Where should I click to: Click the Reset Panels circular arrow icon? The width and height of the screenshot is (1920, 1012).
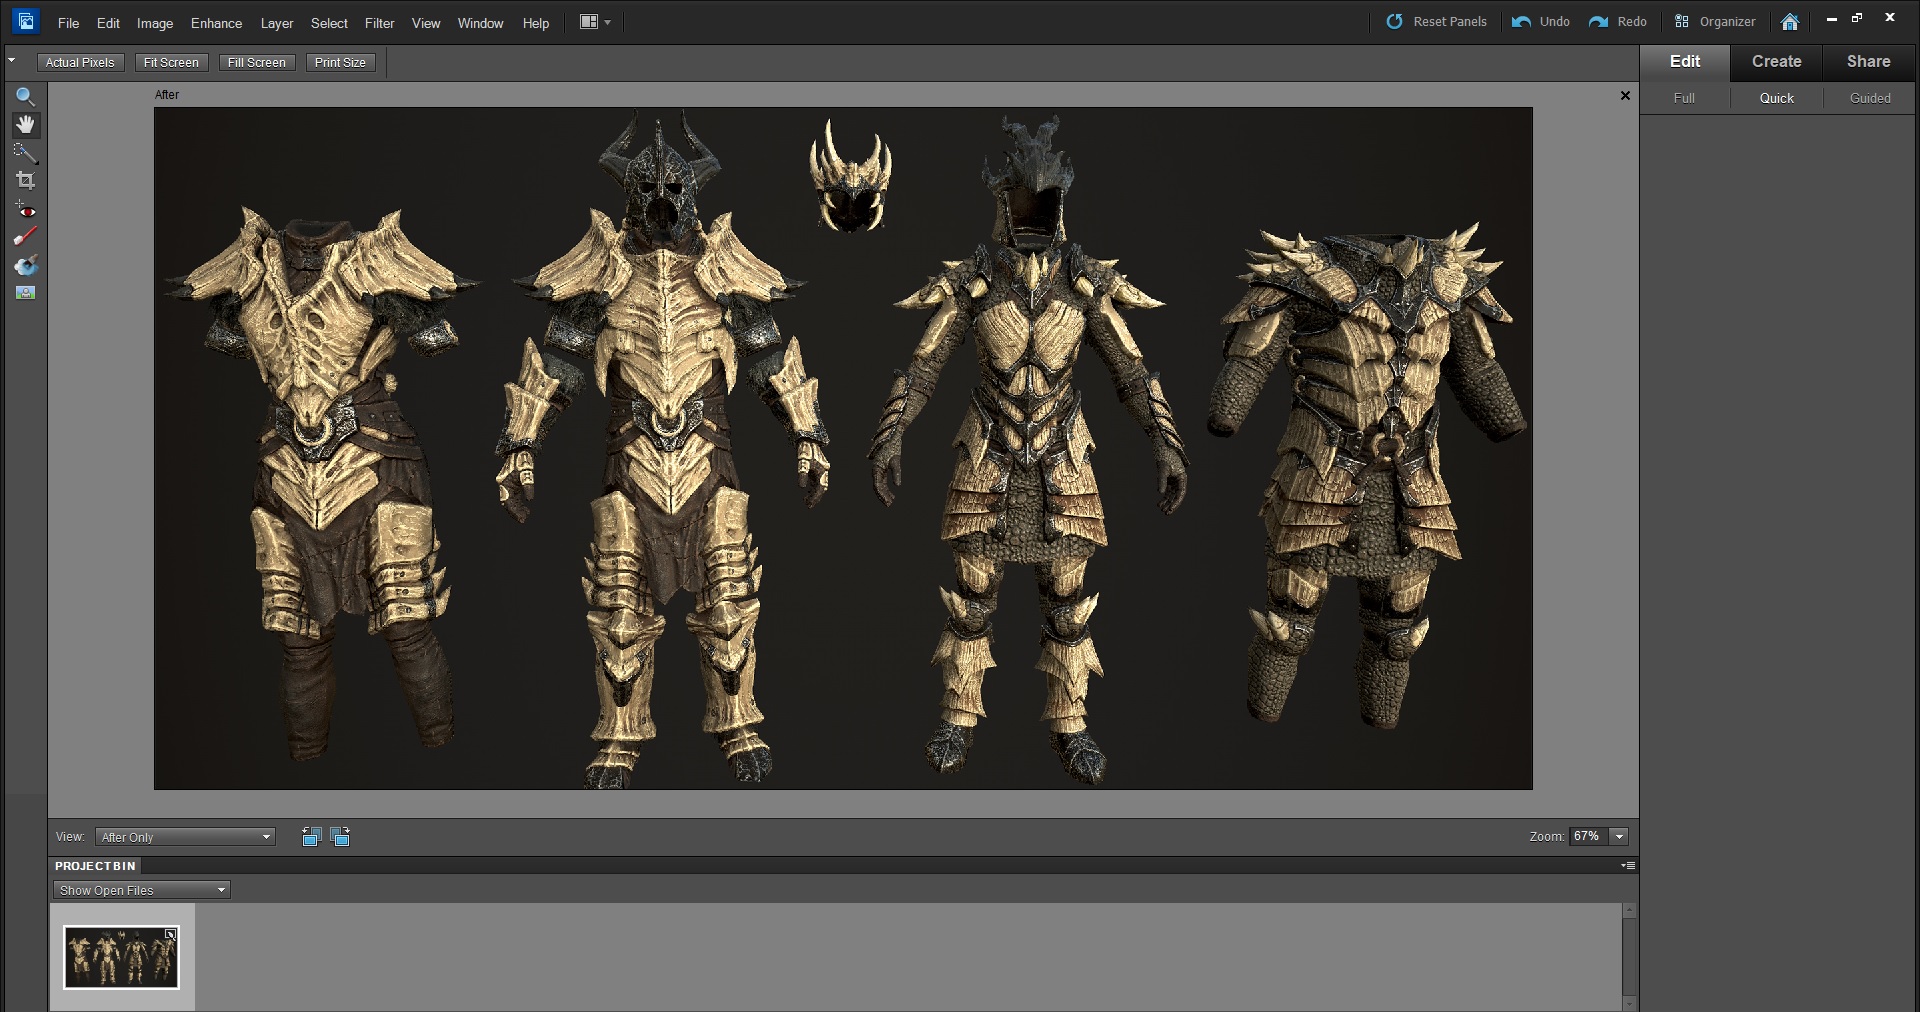point(1394,21)
